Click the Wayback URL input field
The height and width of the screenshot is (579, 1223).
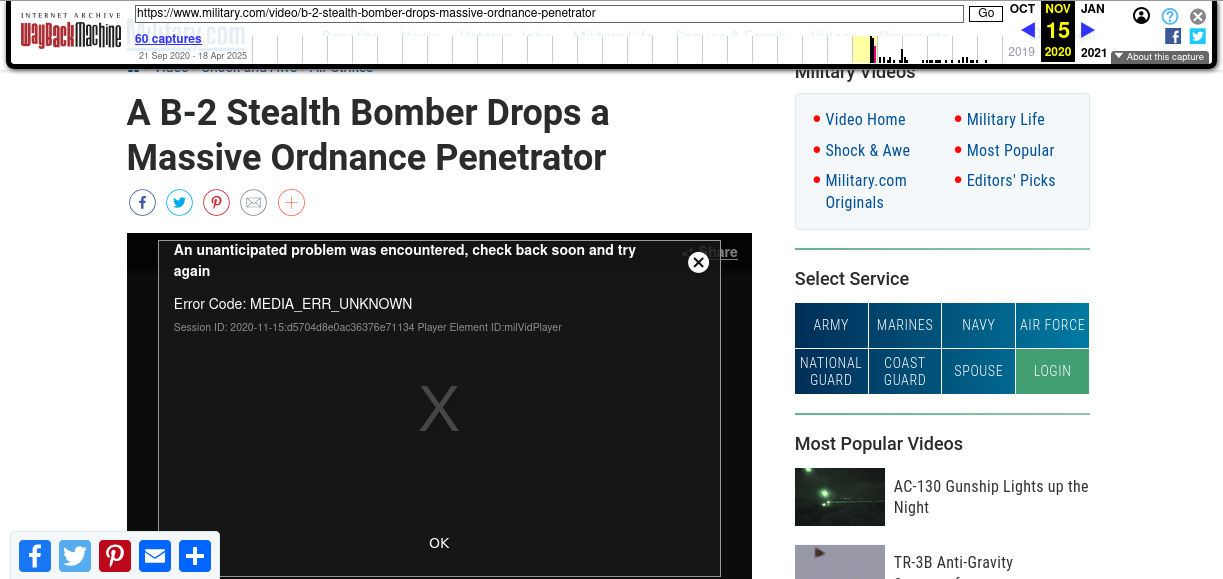tap(549, 14)
